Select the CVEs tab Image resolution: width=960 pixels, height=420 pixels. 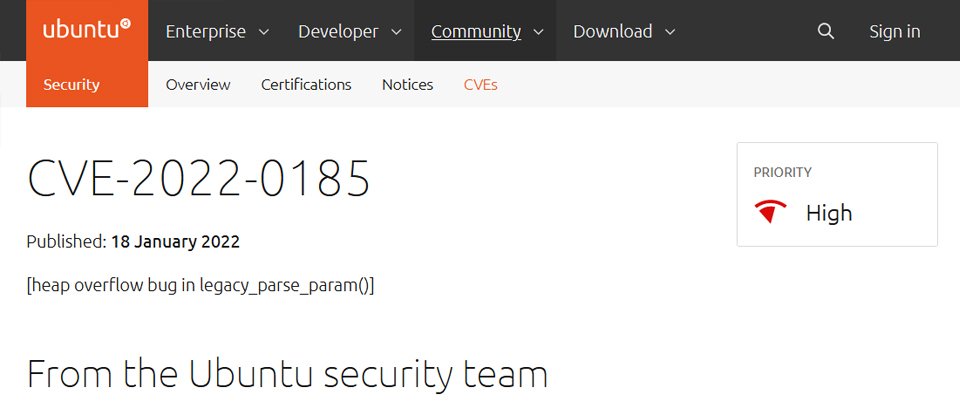tap(480, 84)
